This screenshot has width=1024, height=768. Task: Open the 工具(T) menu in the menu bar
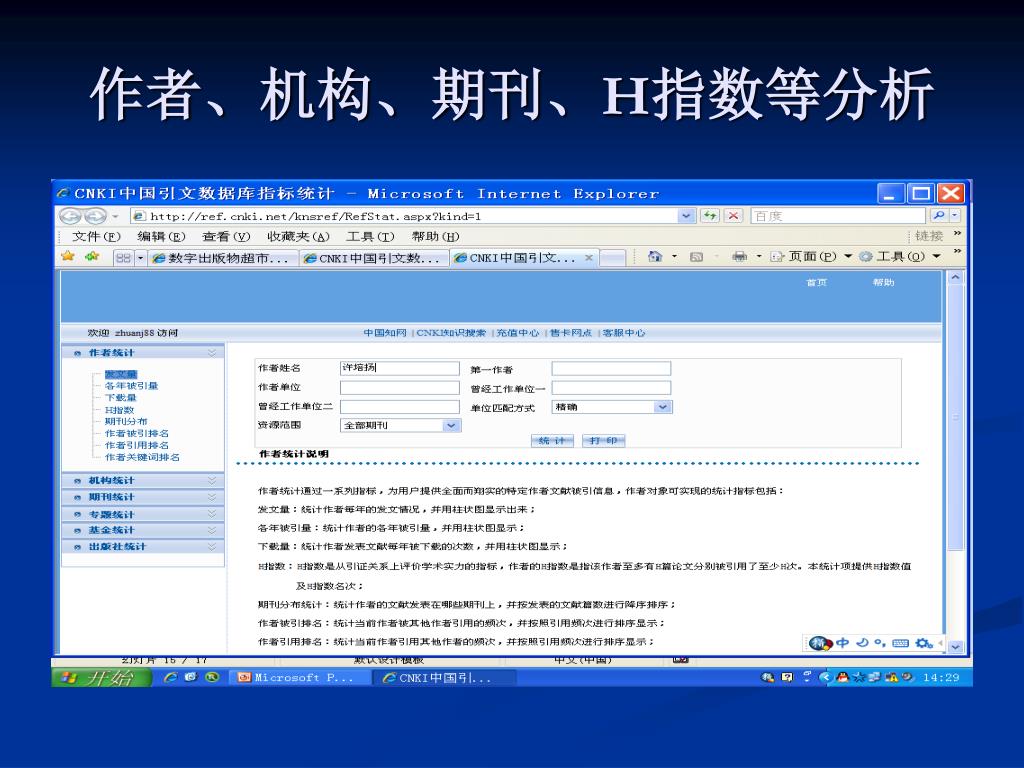tap(370, 236)
